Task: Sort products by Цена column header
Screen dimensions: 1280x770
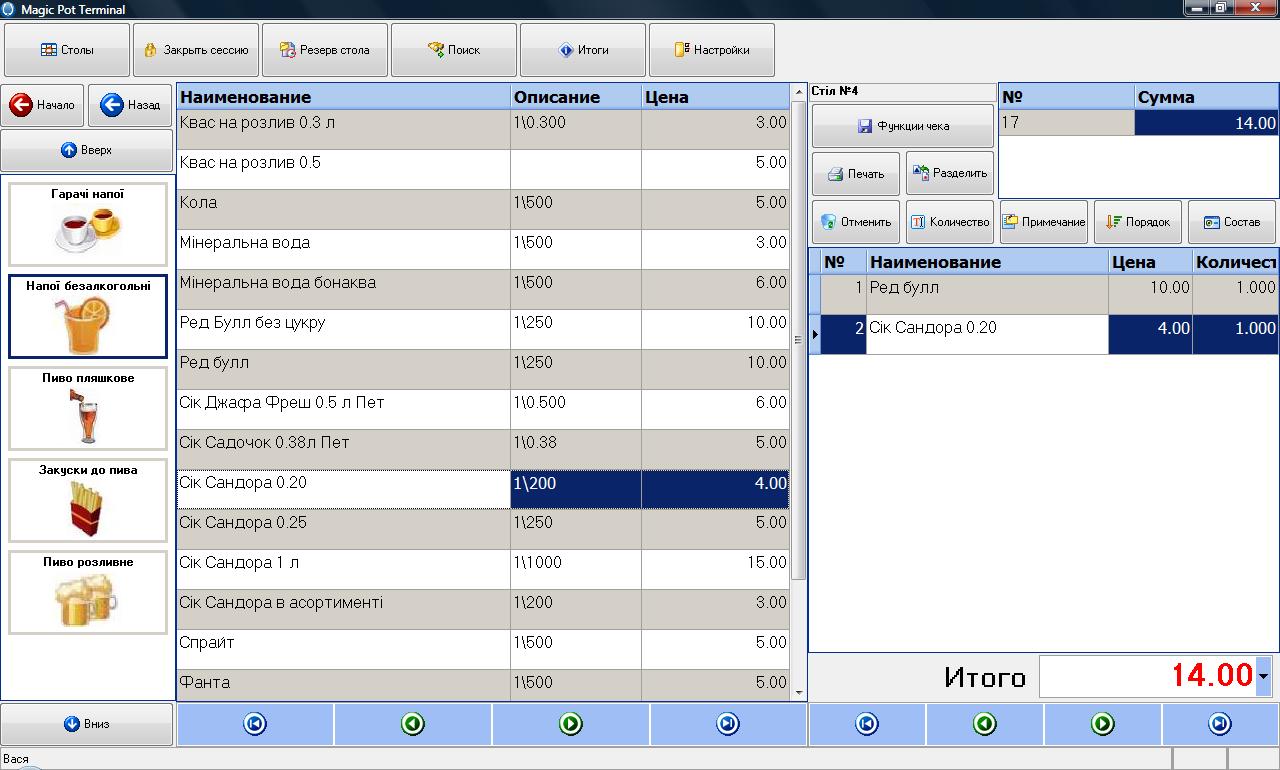Action: pos(715,97)
